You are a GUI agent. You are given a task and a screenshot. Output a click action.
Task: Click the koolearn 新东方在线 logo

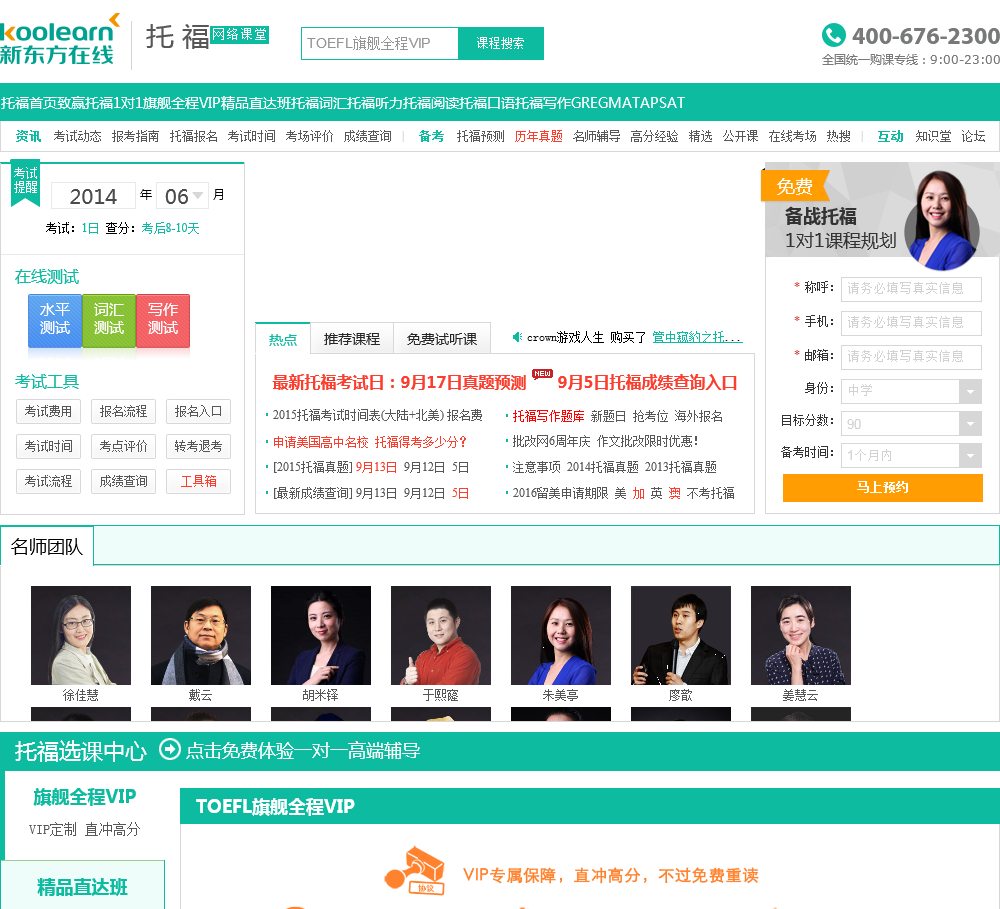tap(59, 40)
